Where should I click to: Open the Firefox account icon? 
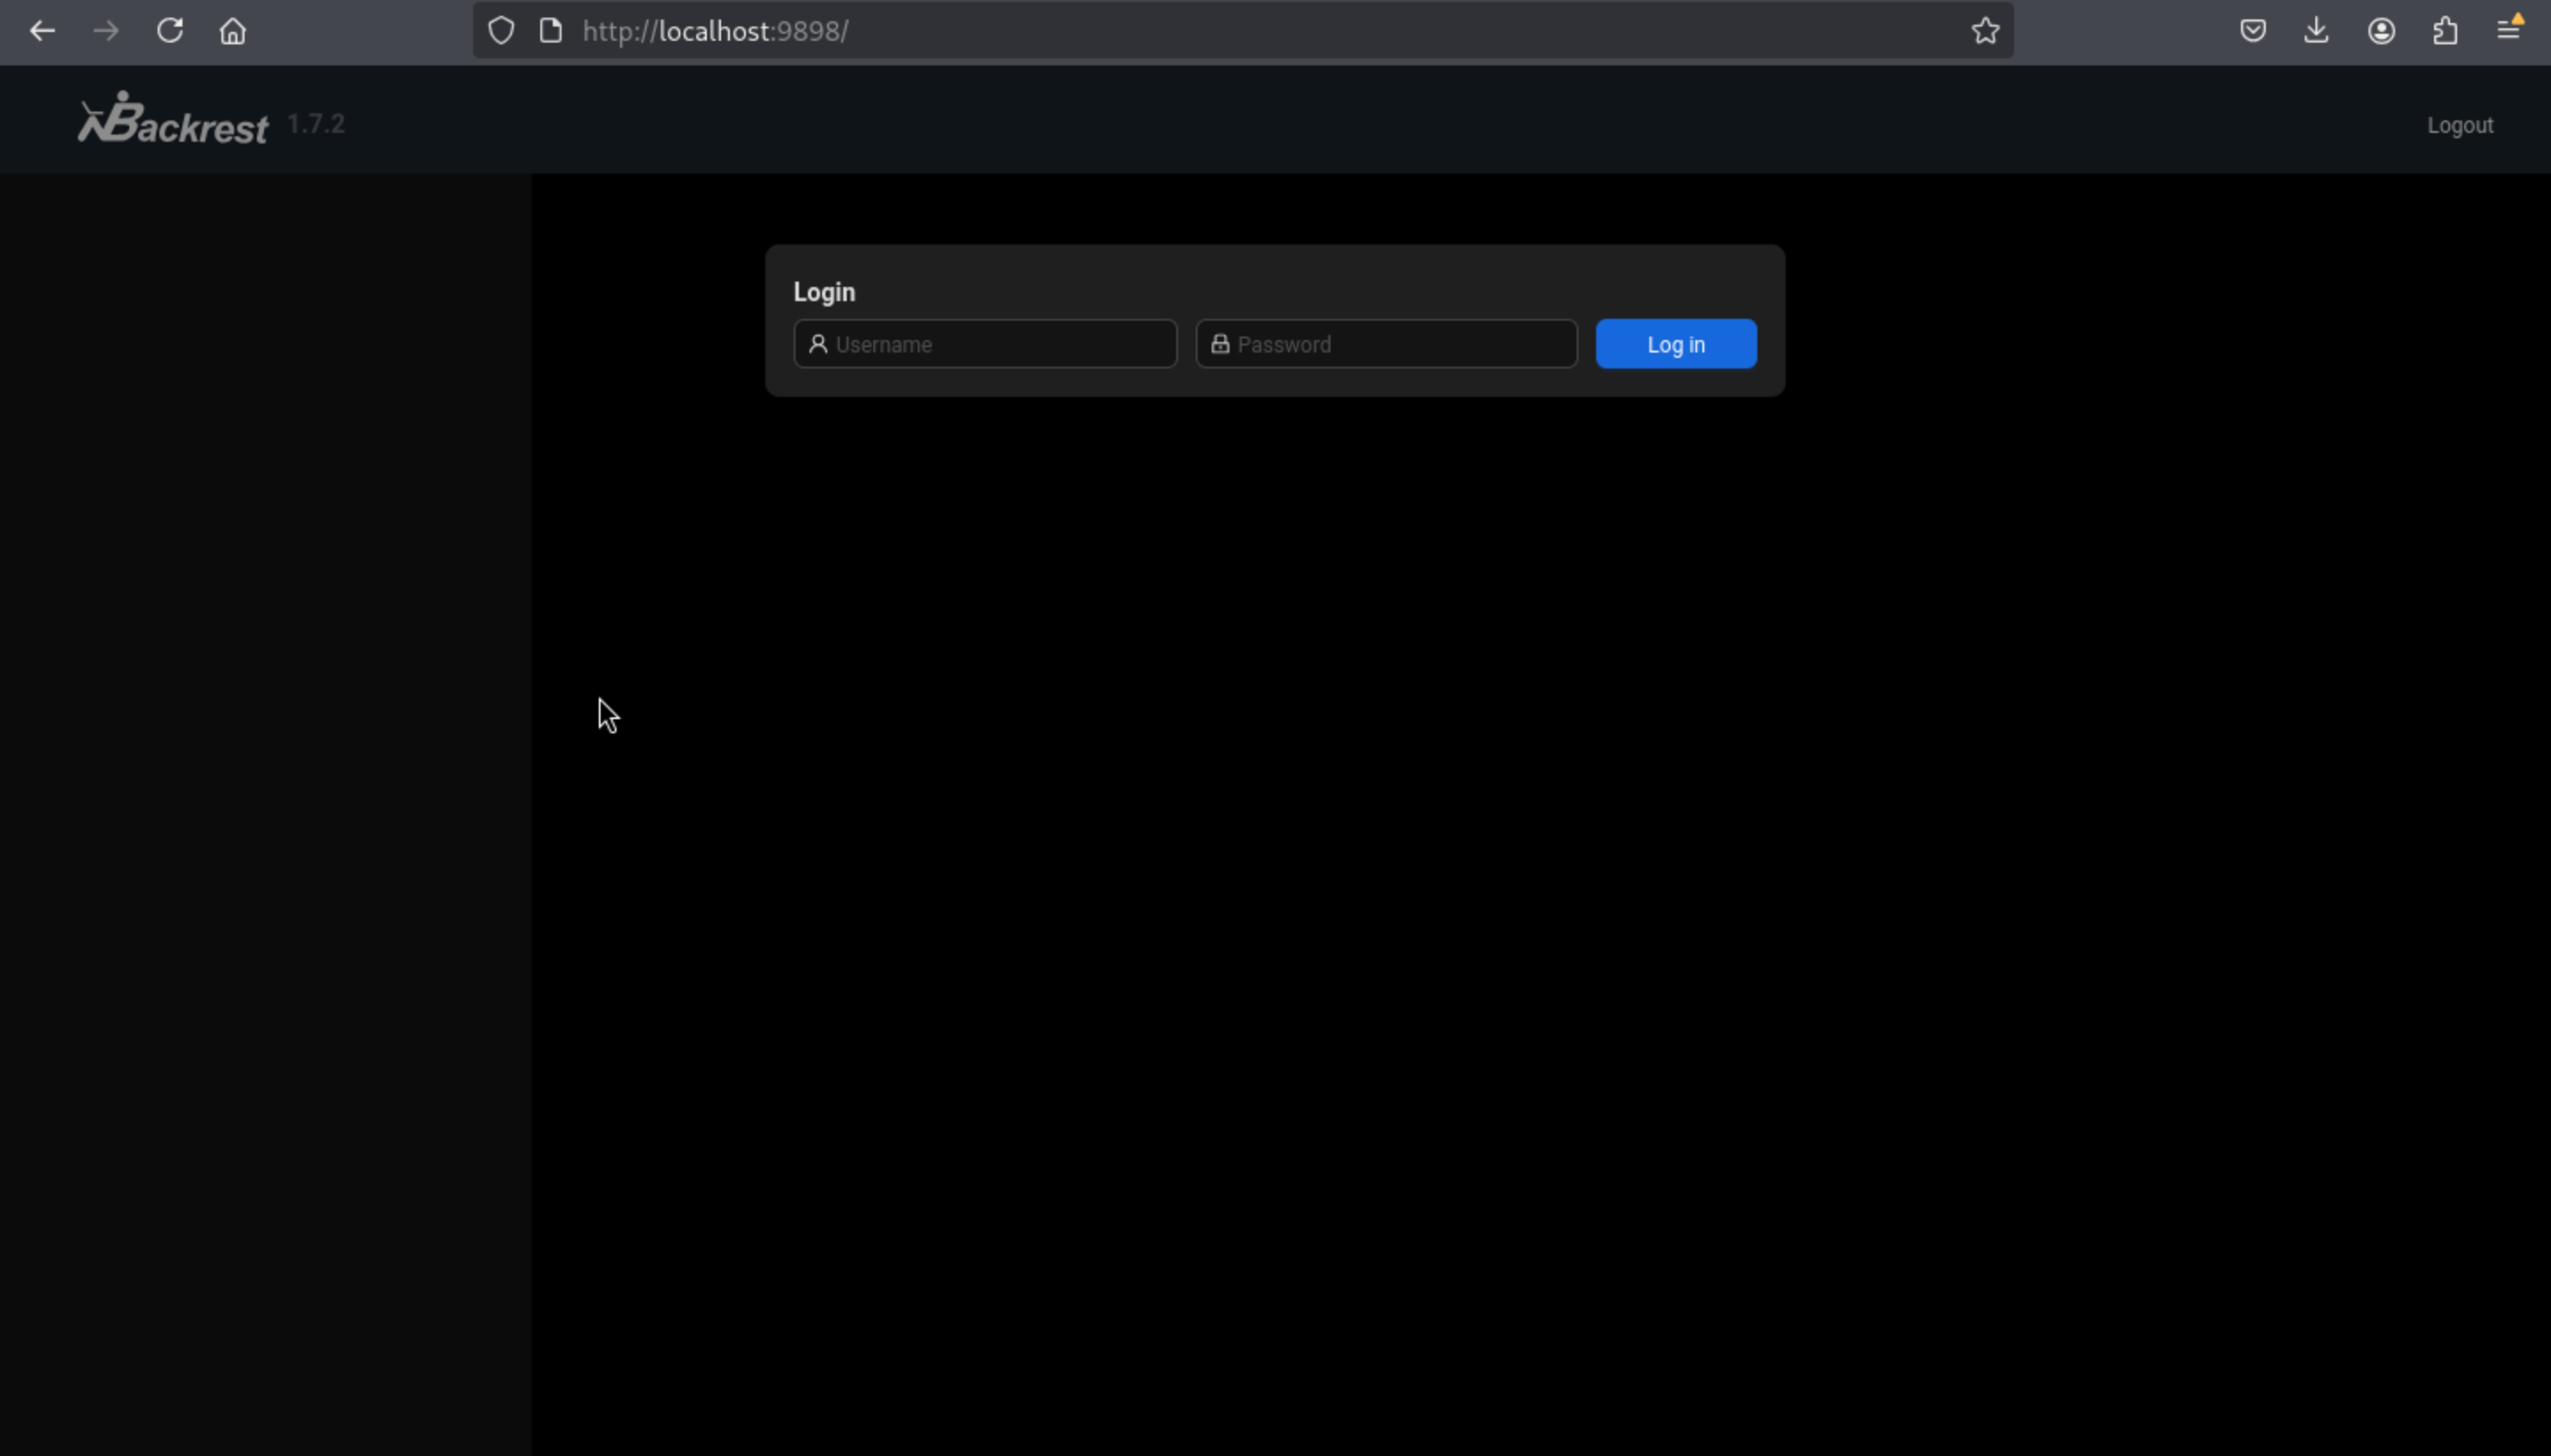coord(2381,31)
